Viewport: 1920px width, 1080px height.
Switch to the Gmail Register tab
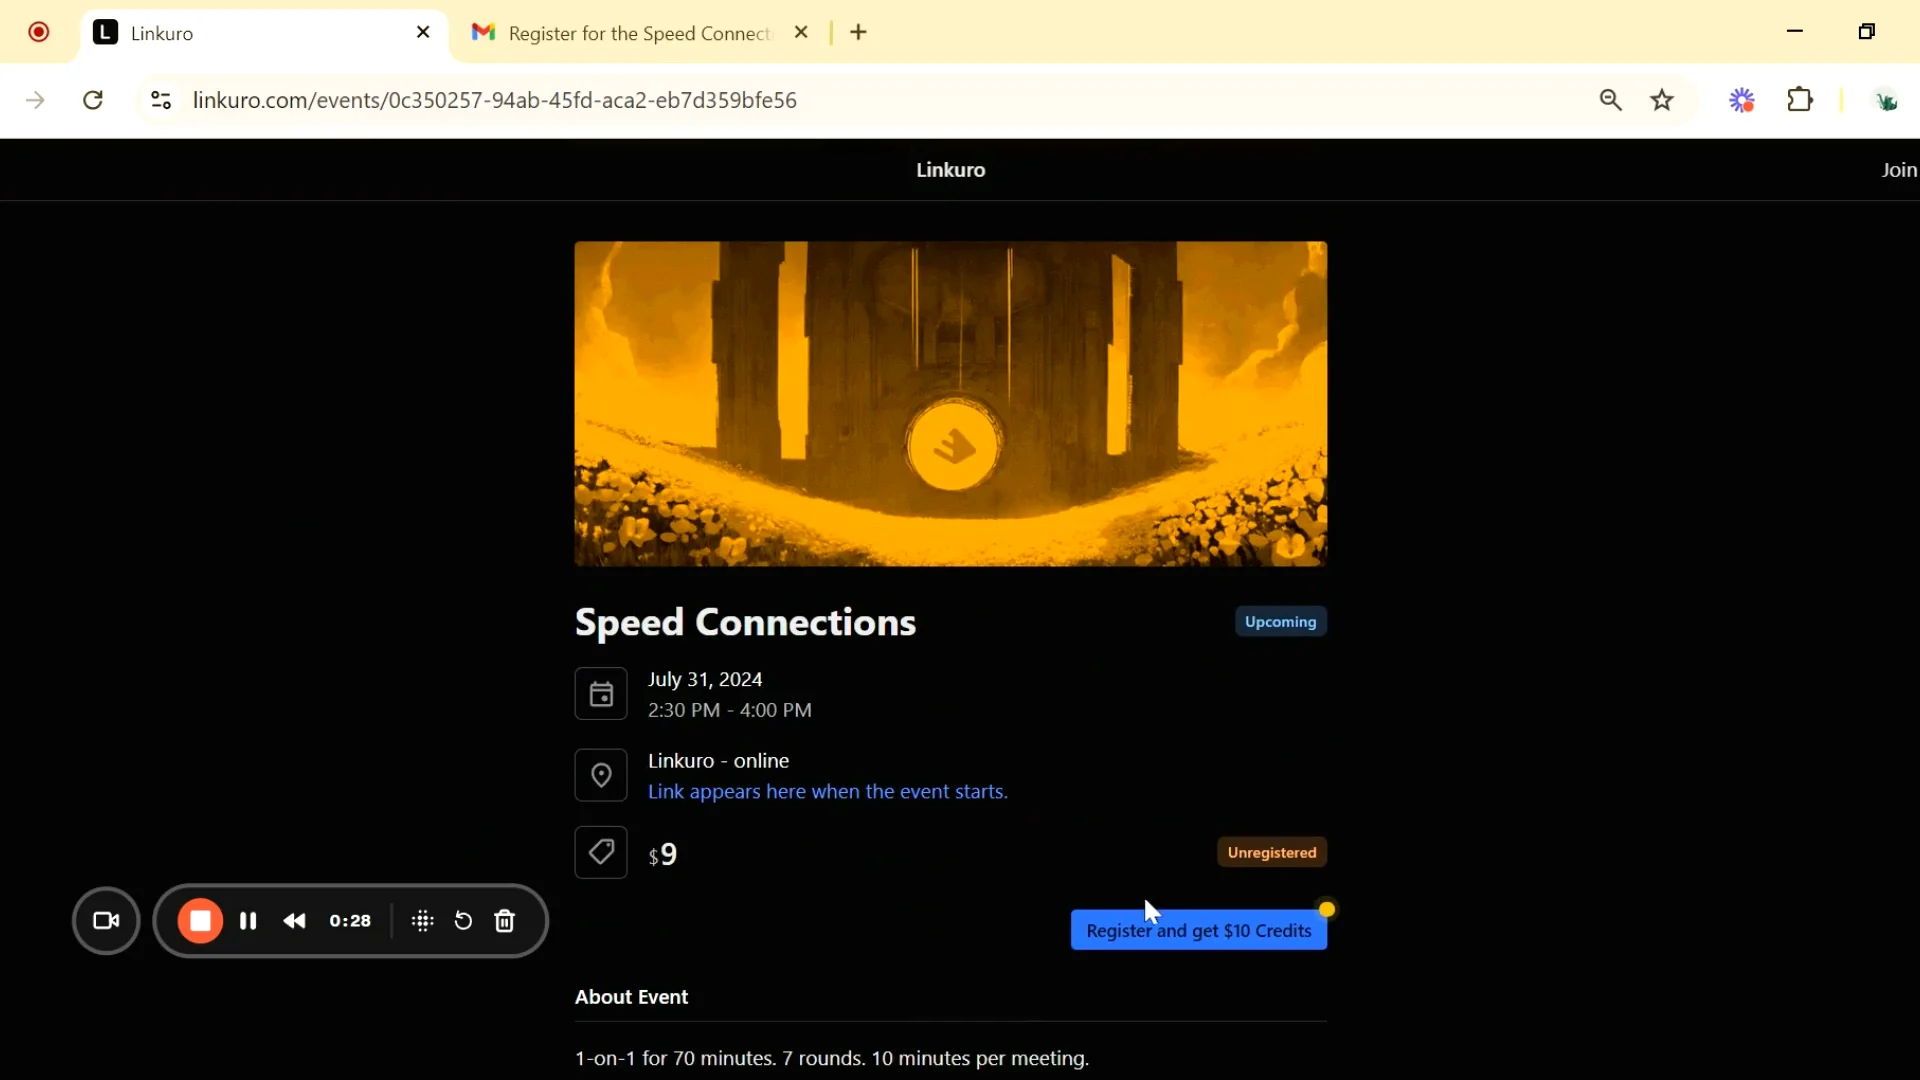coord(640,33)
